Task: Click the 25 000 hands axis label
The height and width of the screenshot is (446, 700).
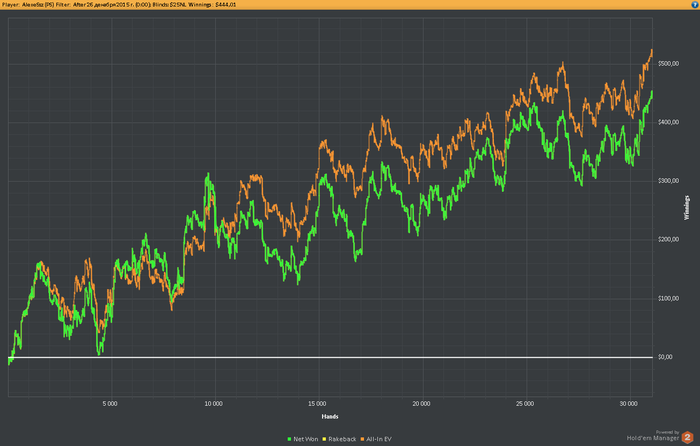Action: [525, 404]
